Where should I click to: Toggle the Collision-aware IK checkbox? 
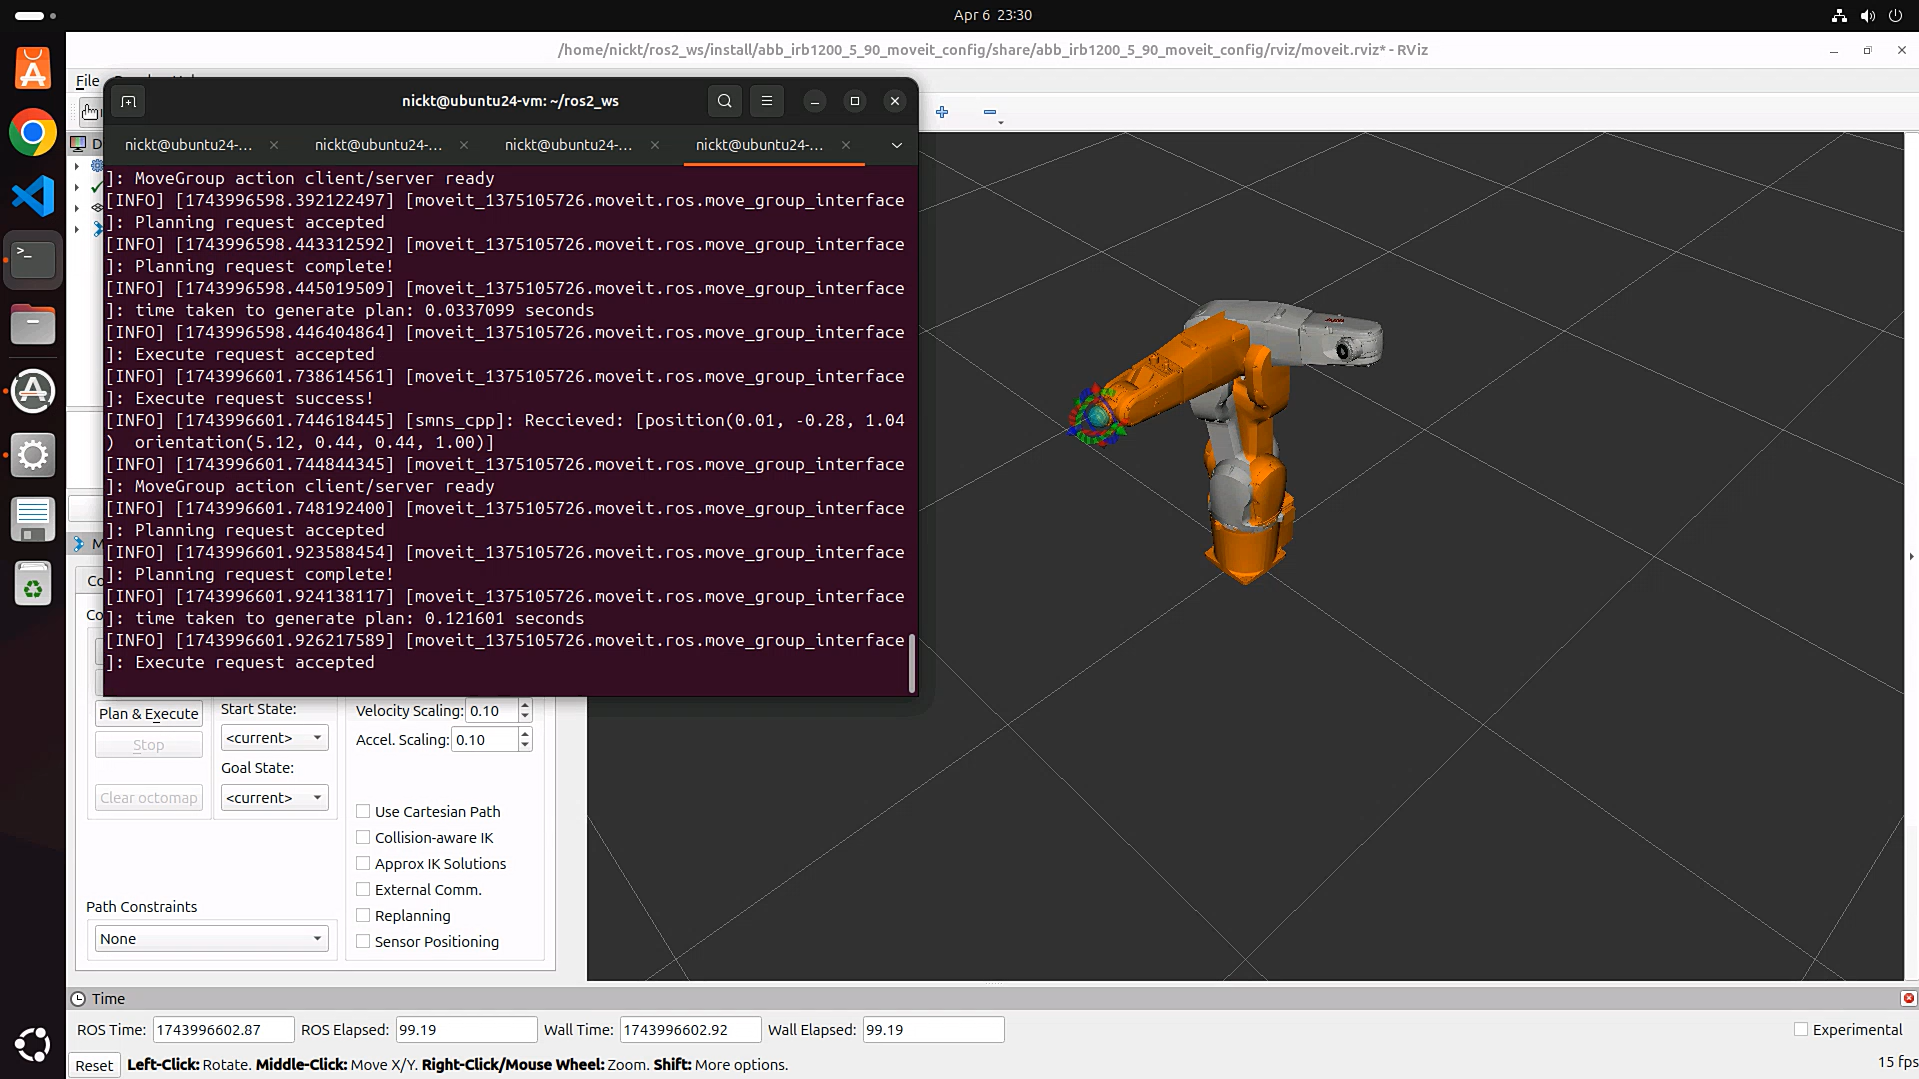click(363, 838)
